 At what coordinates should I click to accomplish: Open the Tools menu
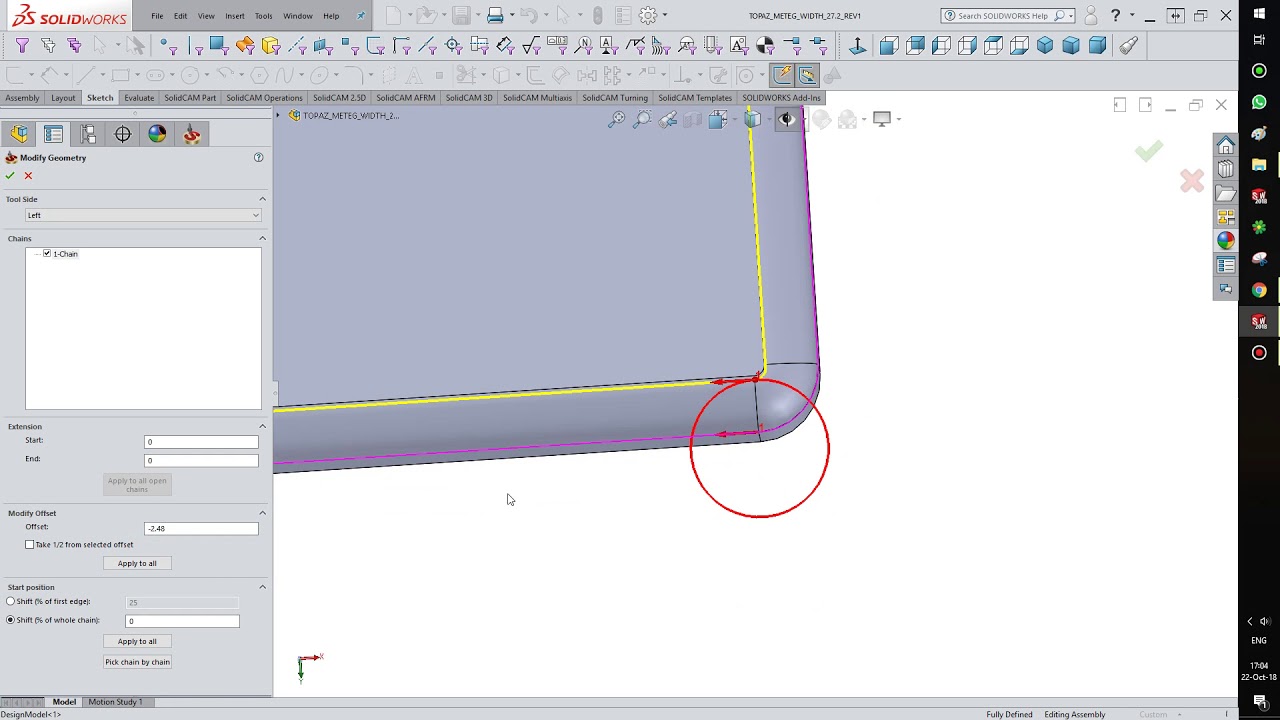pyautogui.click(x=263, y=16)
